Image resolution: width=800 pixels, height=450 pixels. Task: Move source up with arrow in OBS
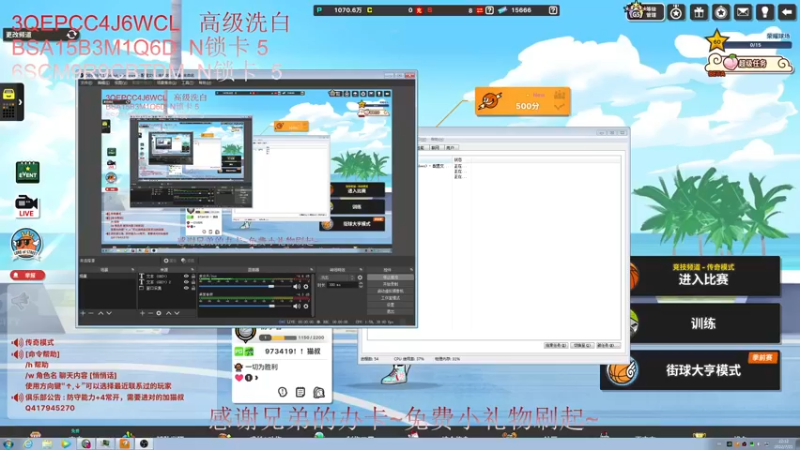pos(168,313)
